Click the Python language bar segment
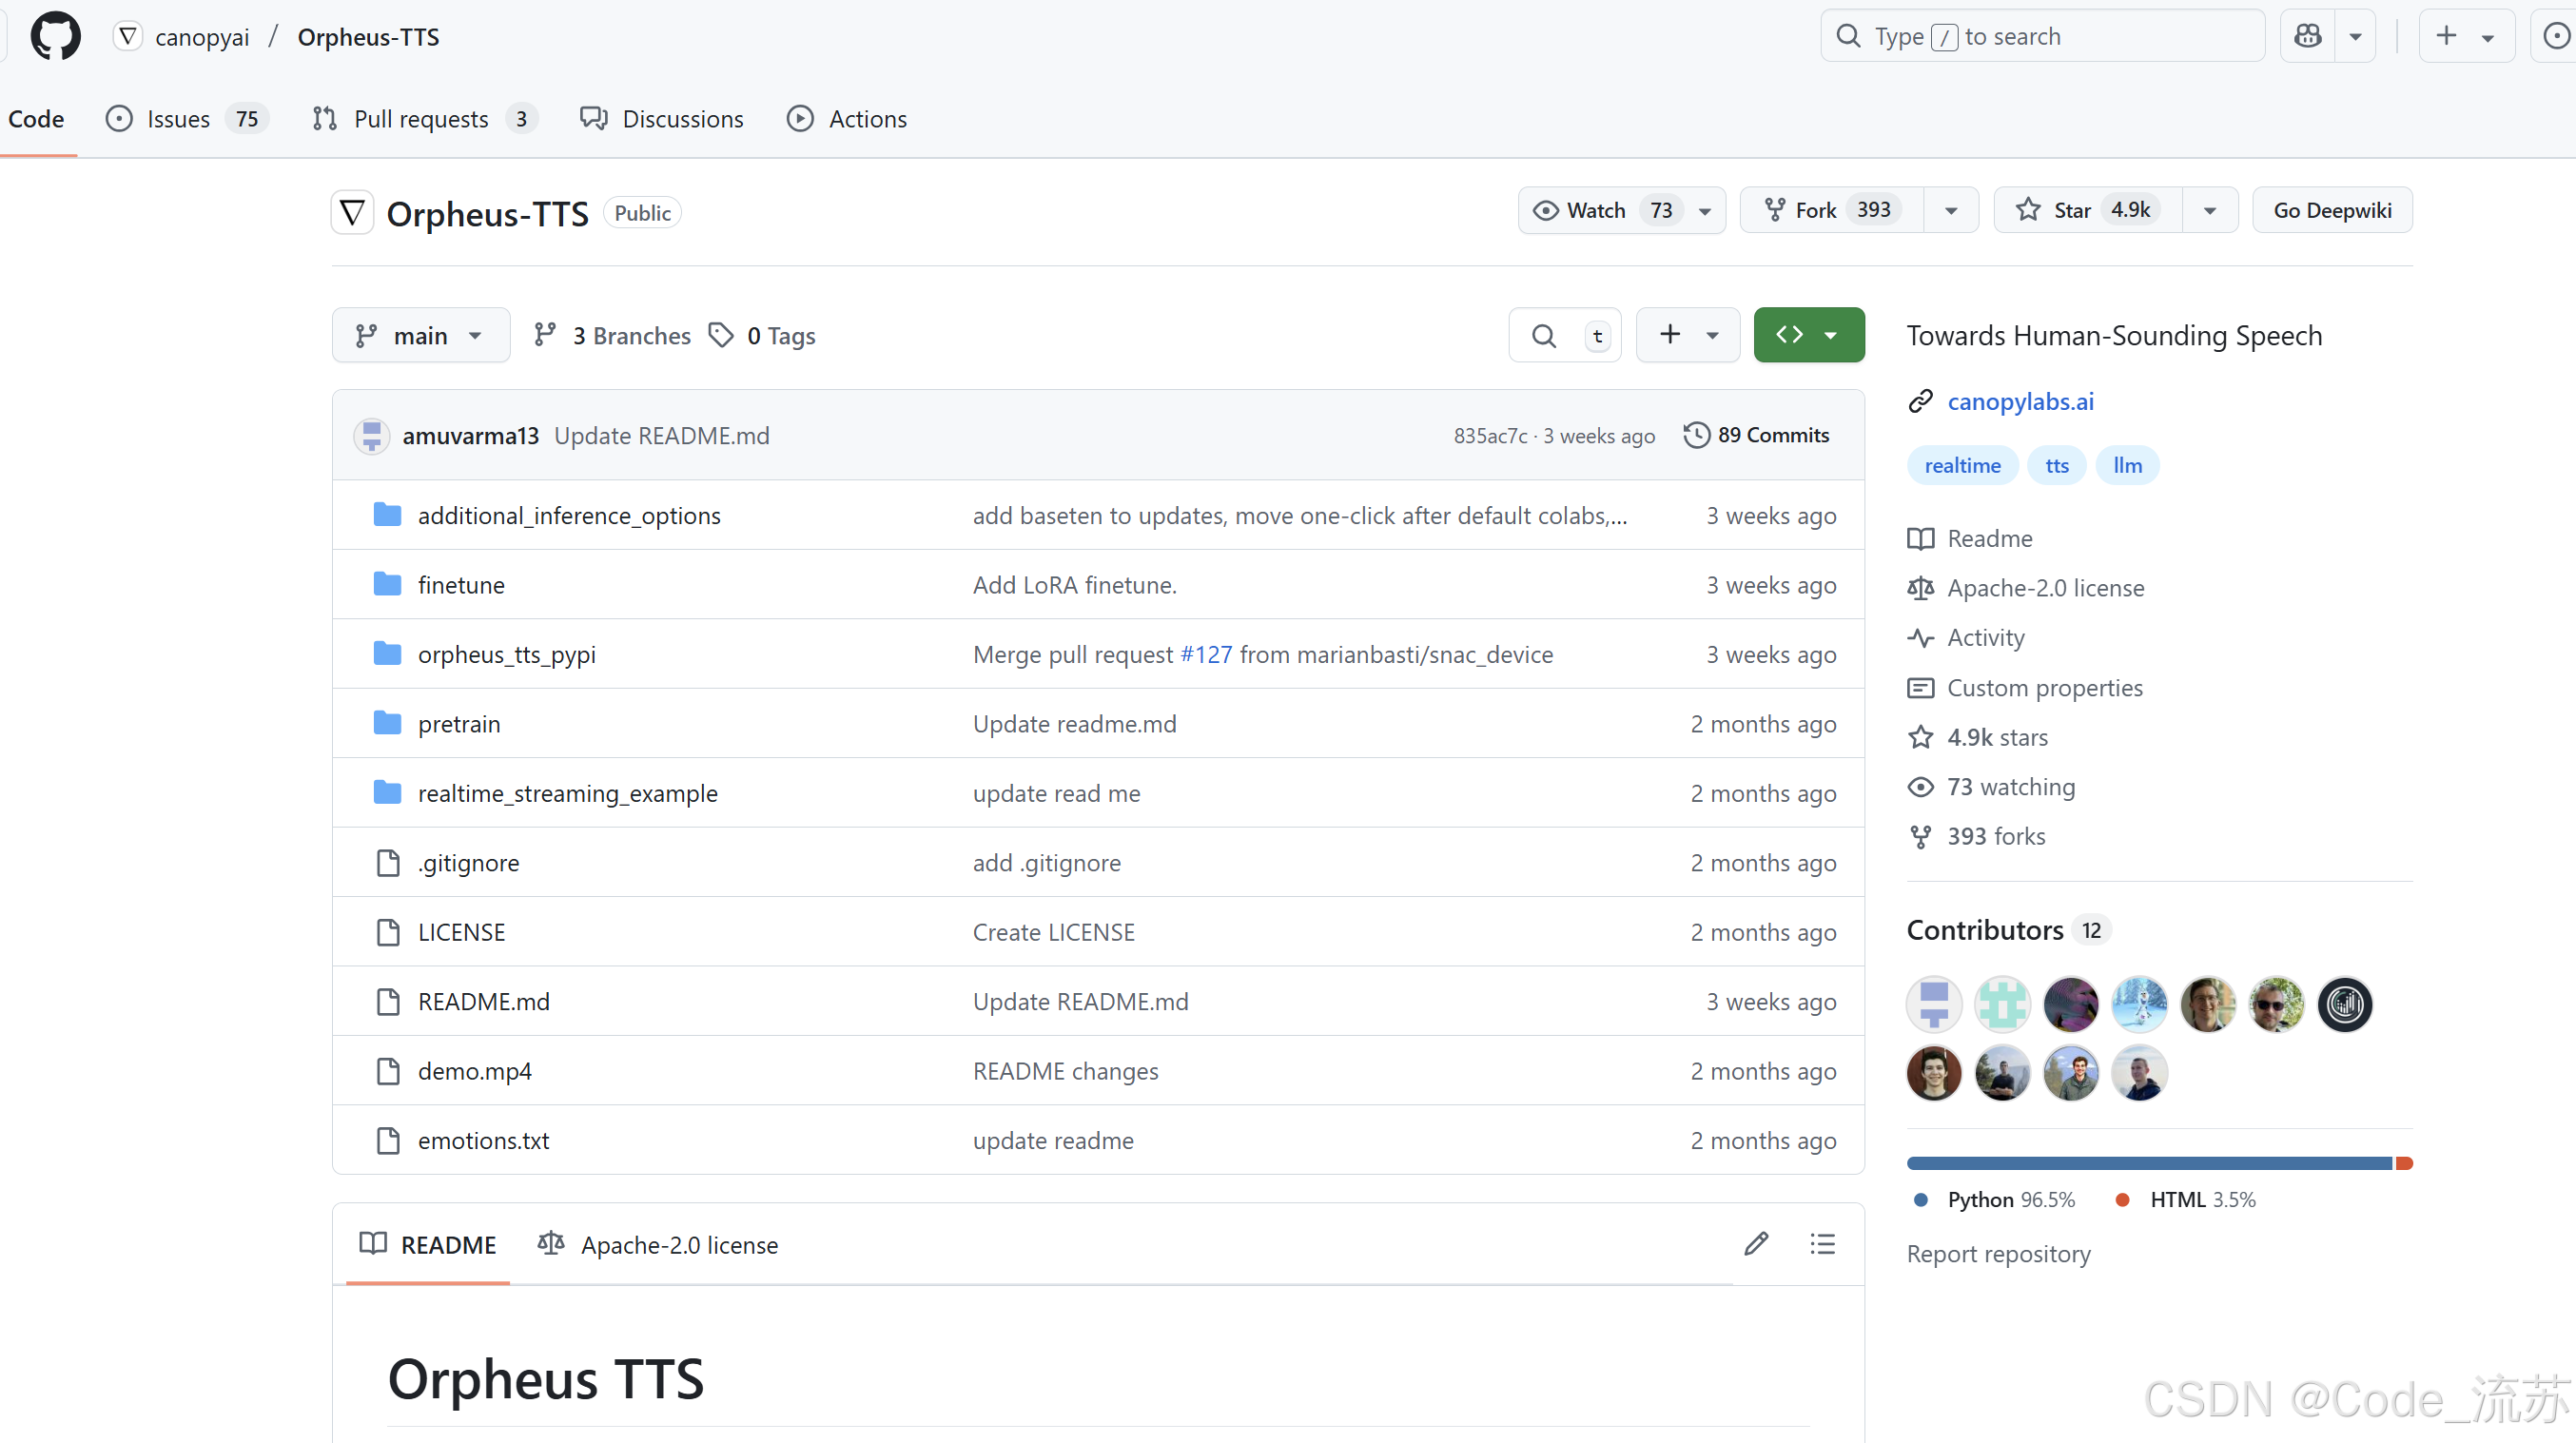2576x1443 pixels. tap(2148, 1163)
